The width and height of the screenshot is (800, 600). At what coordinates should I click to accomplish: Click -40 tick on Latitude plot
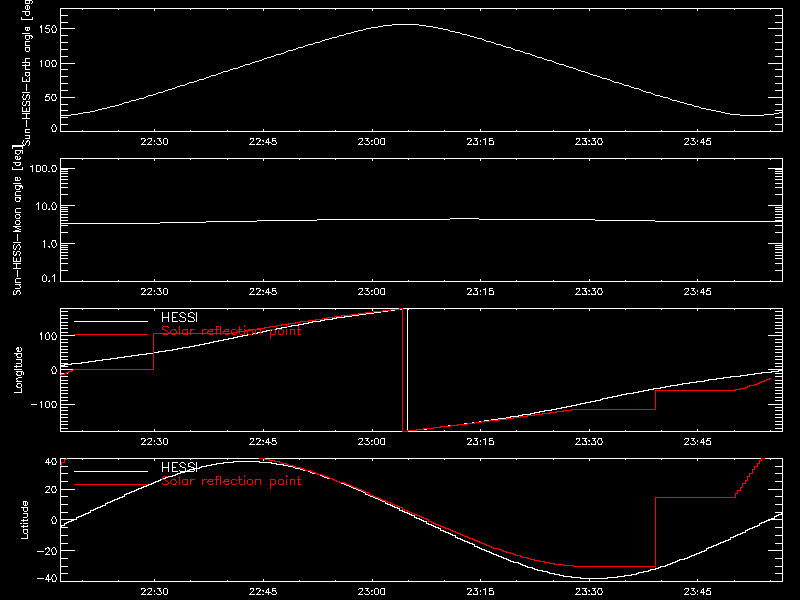(47, 578)
